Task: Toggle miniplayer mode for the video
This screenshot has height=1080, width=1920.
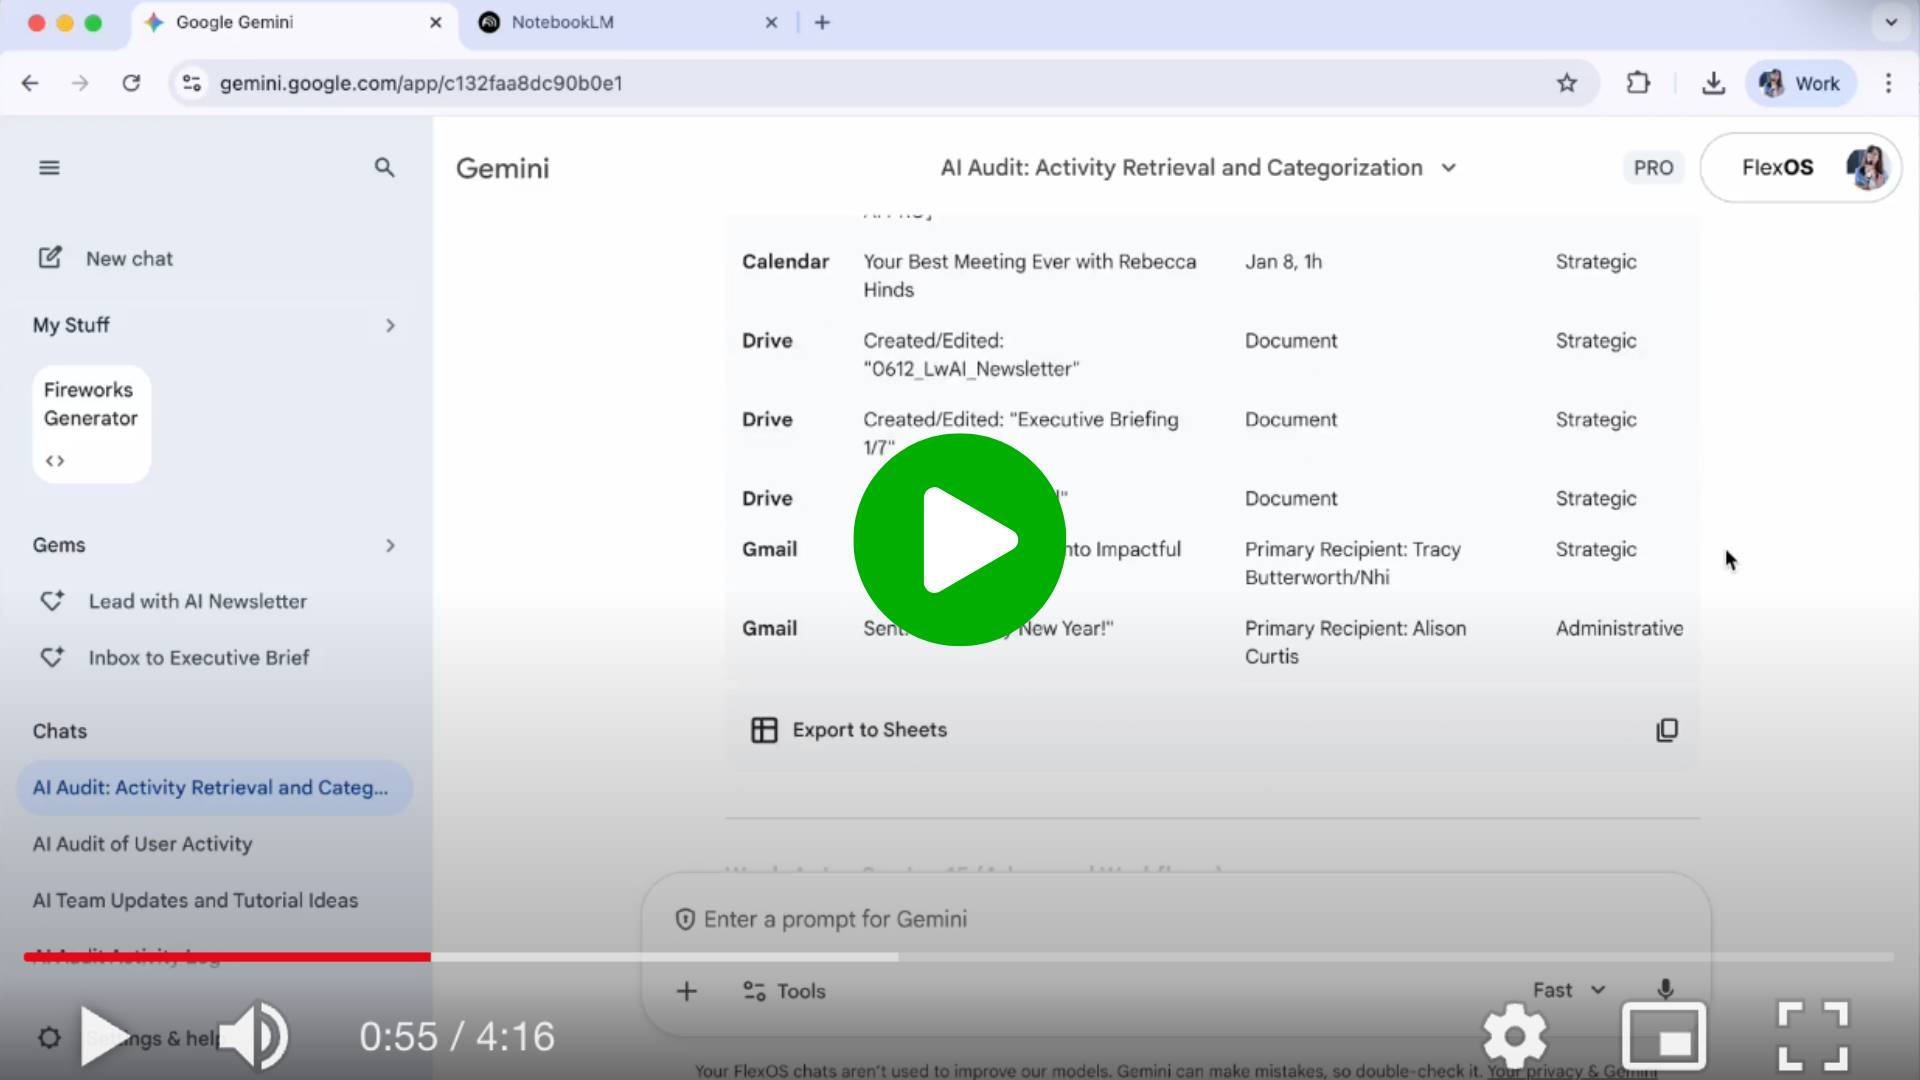Action: pyautogui.click(x=1663, y=1036)
